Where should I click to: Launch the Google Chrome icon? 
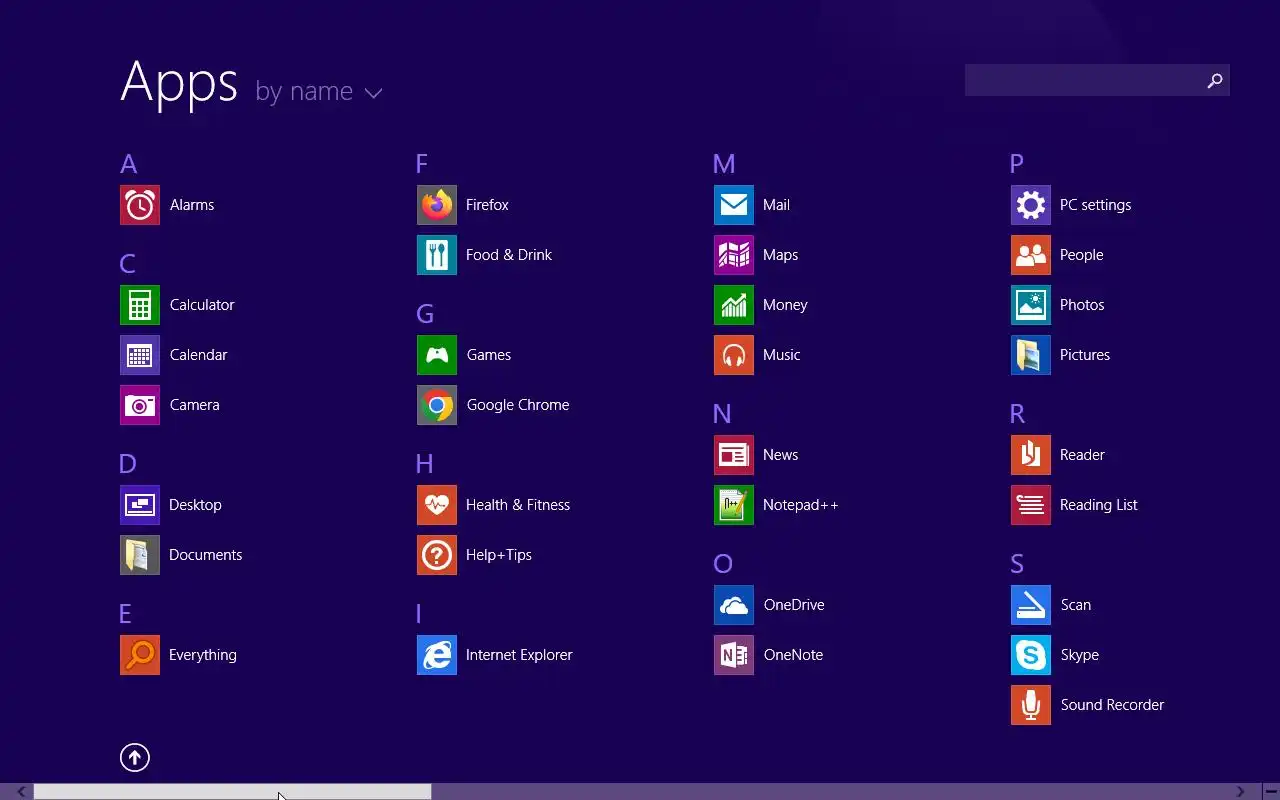(437, 405)
